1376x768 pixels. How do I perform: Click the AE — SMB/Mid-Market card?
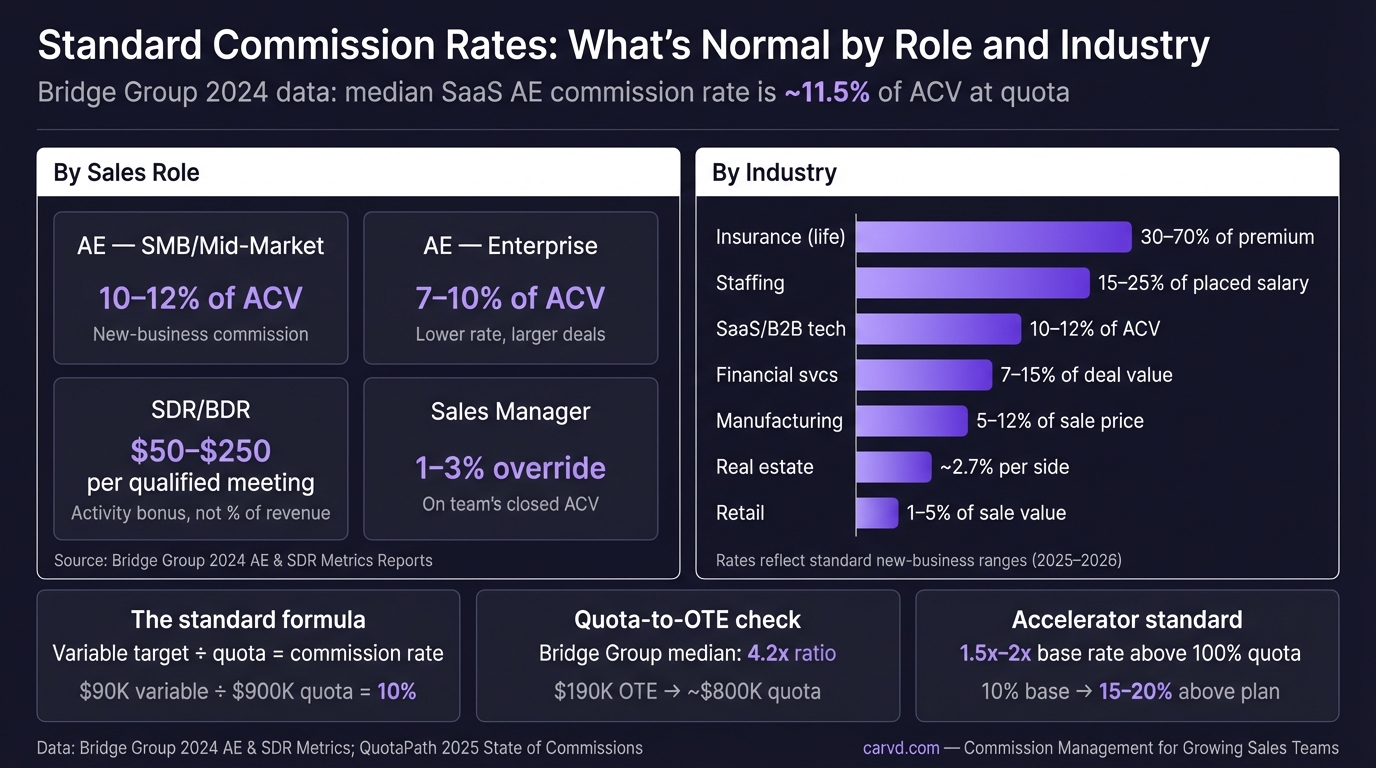tap(200, 288)
